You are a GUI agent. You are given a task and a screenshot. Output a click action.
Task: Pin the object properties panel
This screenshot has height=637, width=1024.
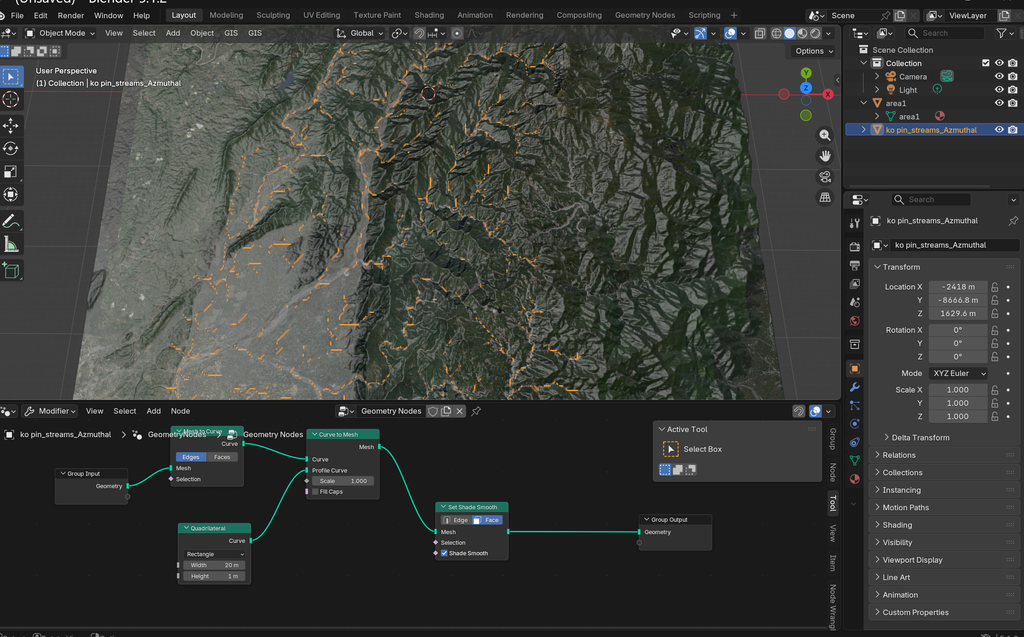tap(1013, 221)
